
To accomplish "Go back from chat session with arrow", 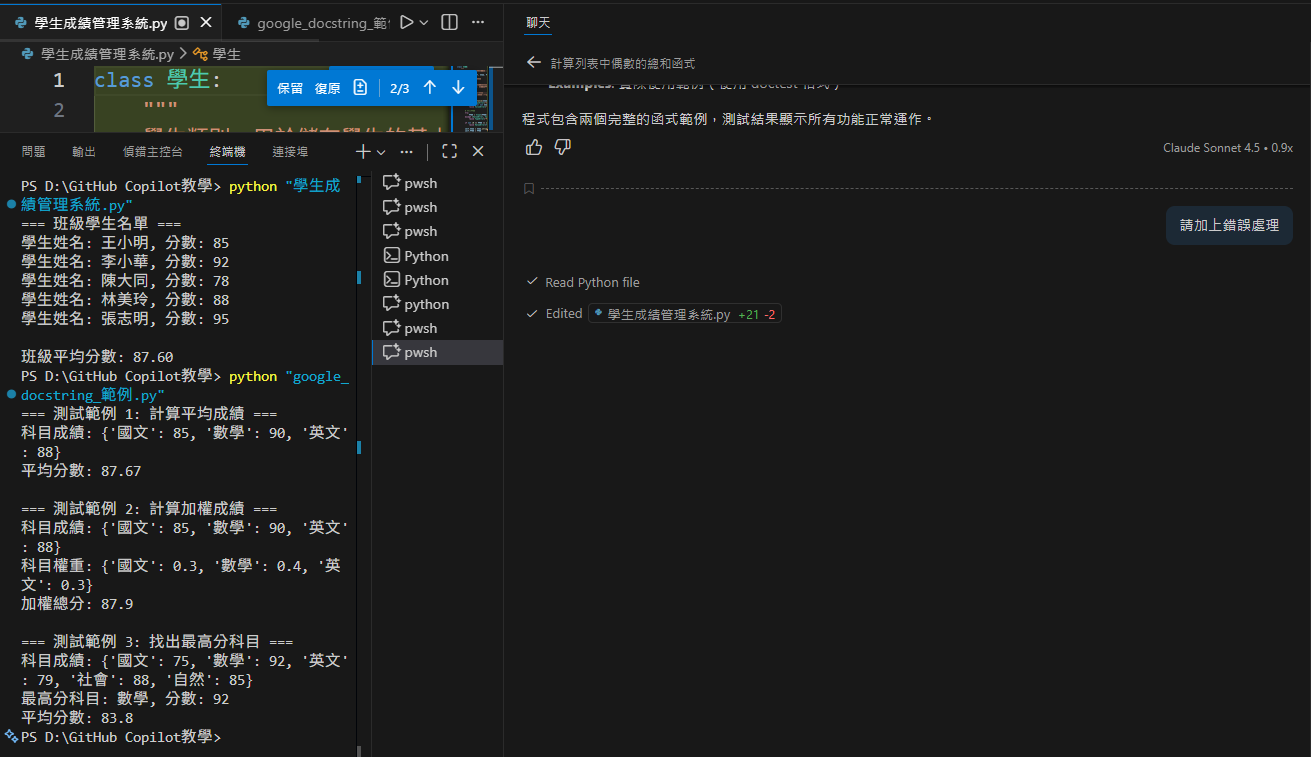I will coord(533,63).
